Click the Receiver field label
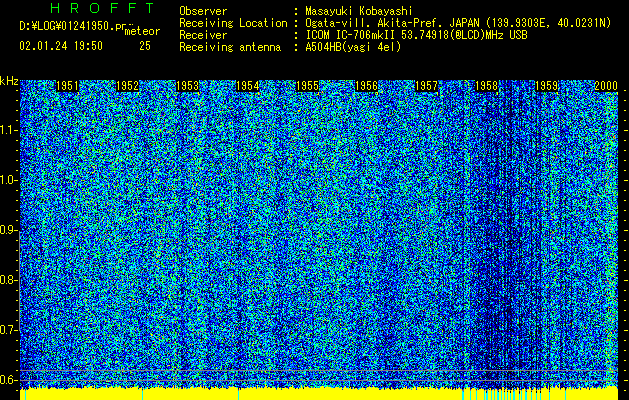The height and width of the screenshot is (400, 629). (x=203, y=35)
